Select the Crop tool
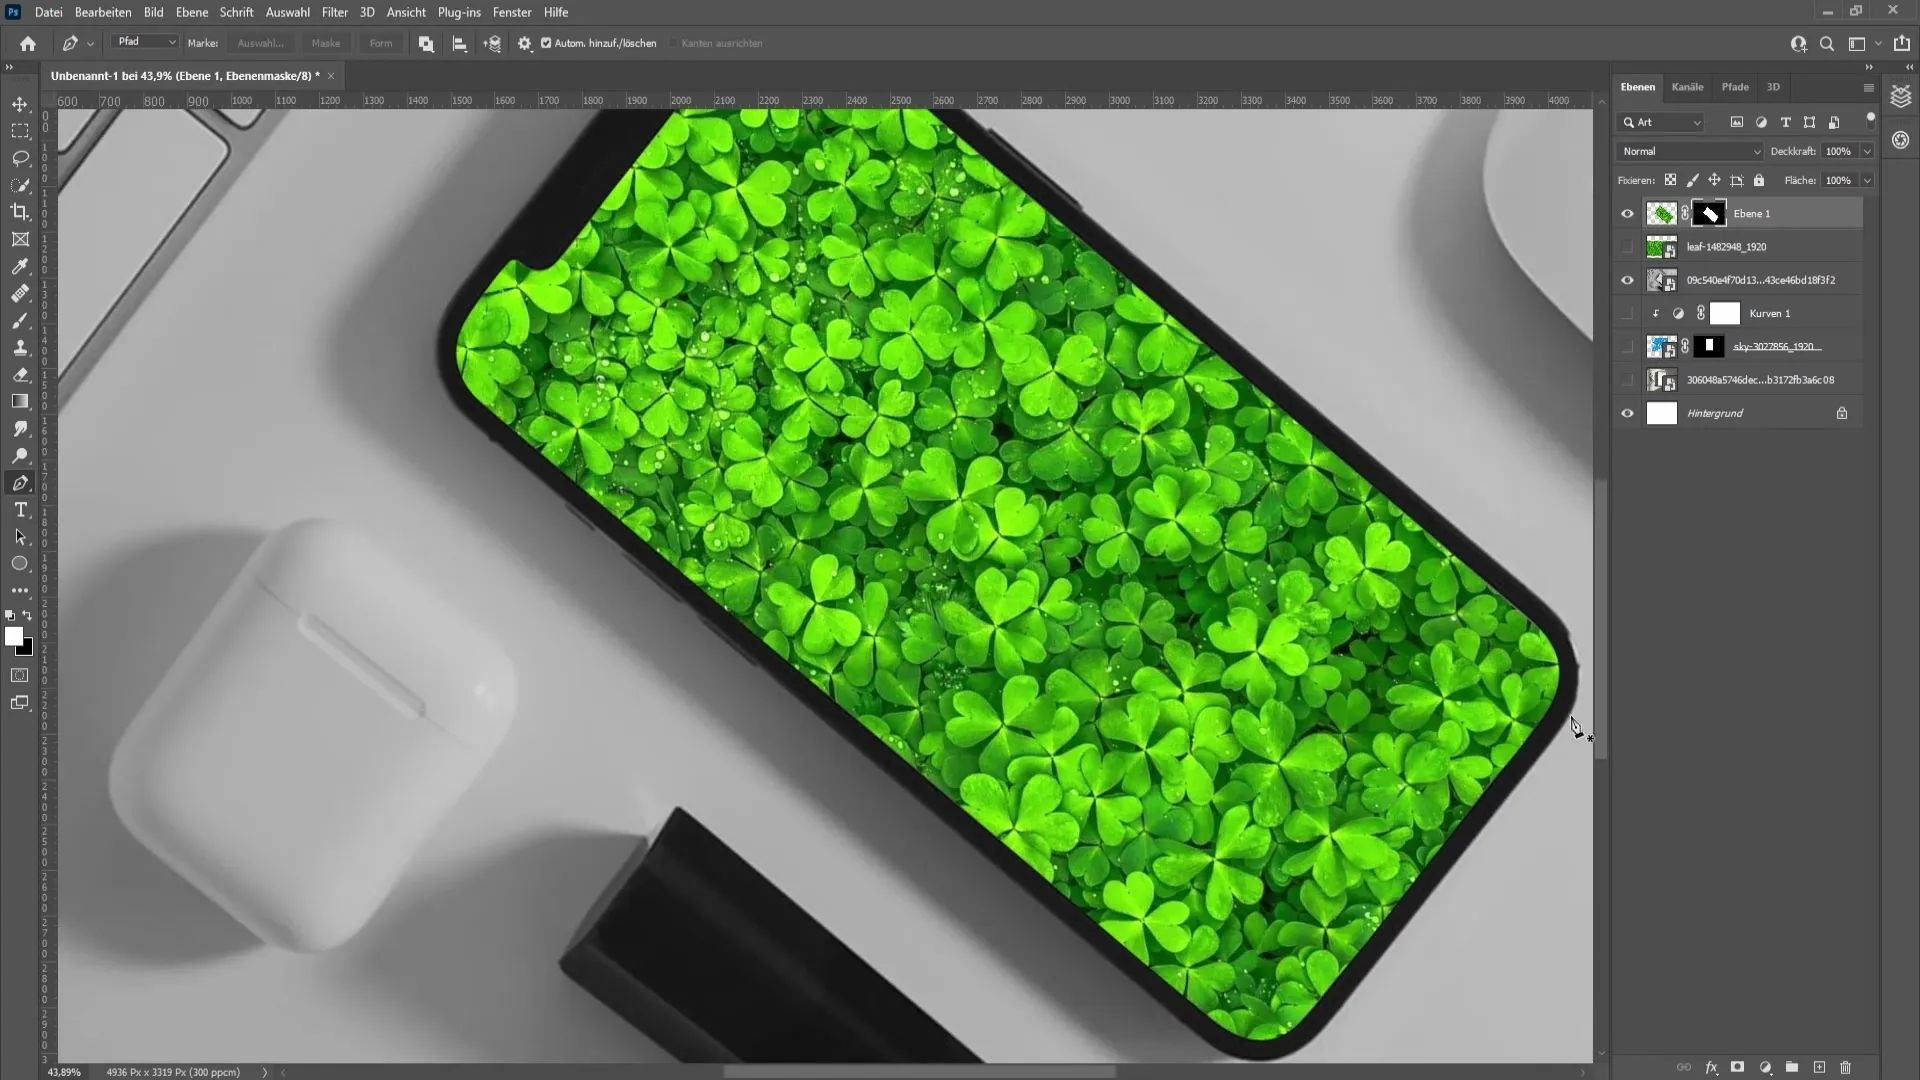Image resolution: width=1920 pixels, height=1080 pixels. 20,212
